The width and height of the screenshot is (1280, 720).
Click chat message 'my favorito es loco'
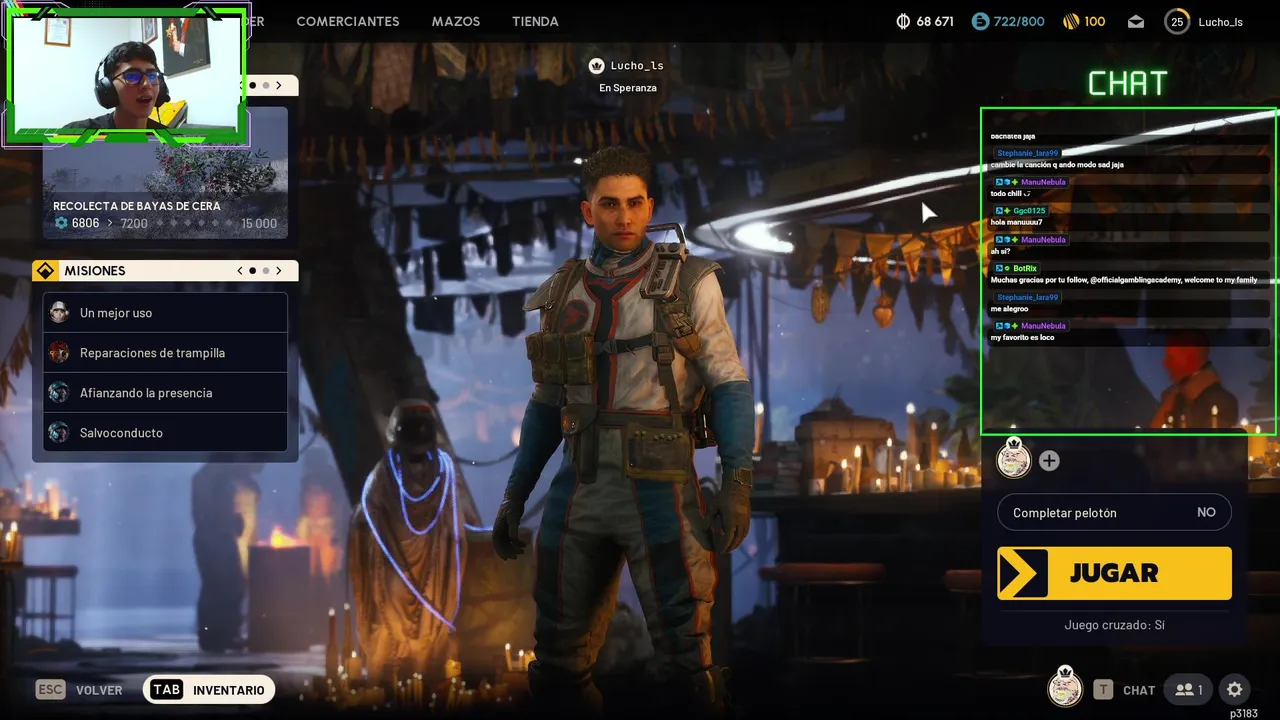(x=1023, y=338)
